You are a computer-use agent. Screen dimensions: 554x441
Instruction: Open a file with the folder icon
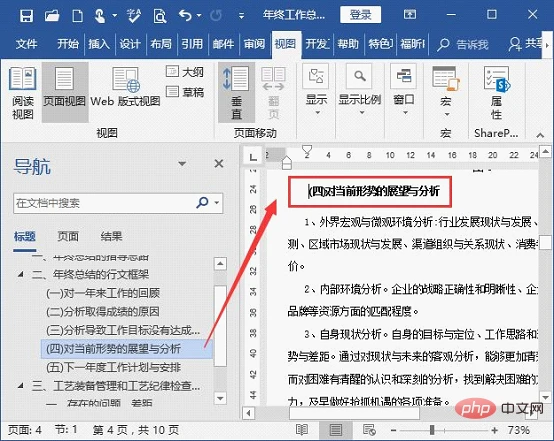[52, 16]
